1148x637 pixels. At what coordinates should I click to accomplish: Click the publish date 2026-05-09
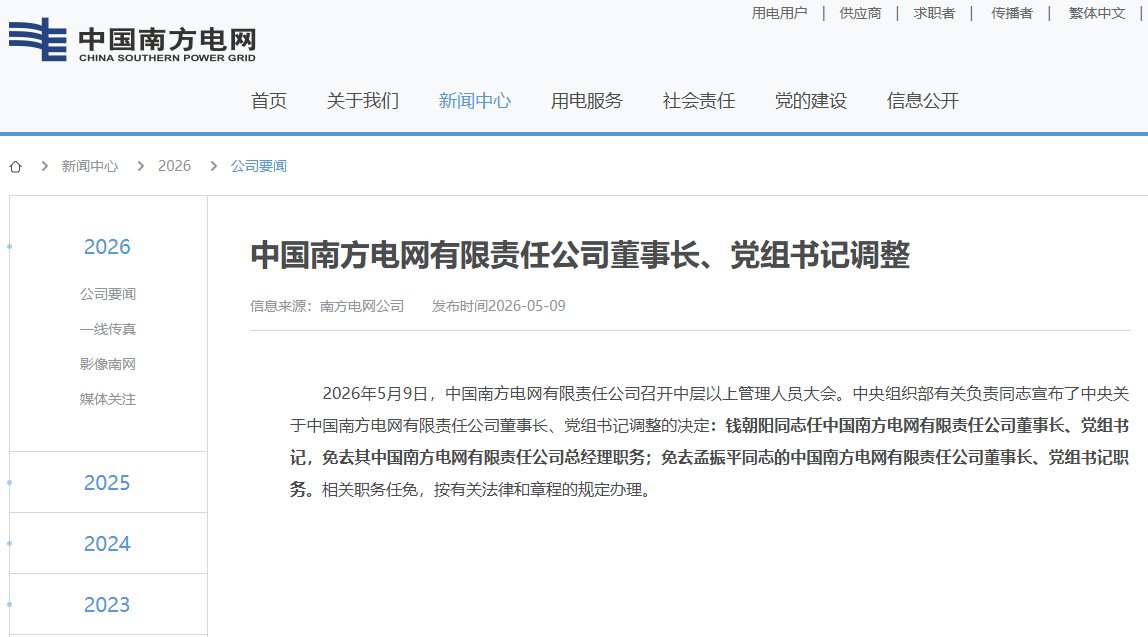(x=527, y=306)
